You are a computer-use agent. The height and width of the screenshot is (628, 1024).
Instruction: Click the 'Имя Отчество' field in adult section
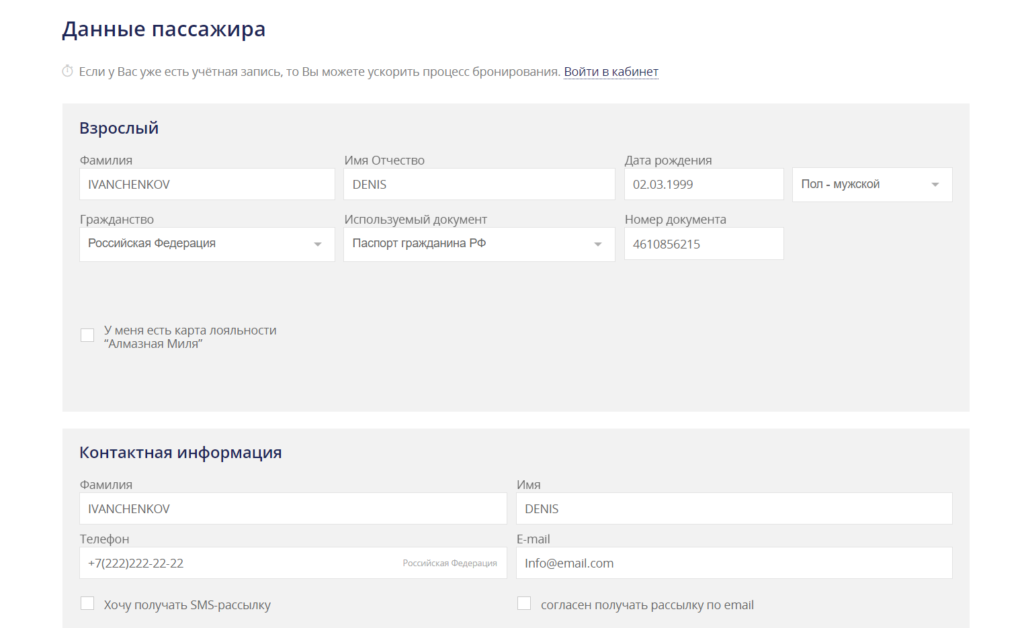click(478, 185)
